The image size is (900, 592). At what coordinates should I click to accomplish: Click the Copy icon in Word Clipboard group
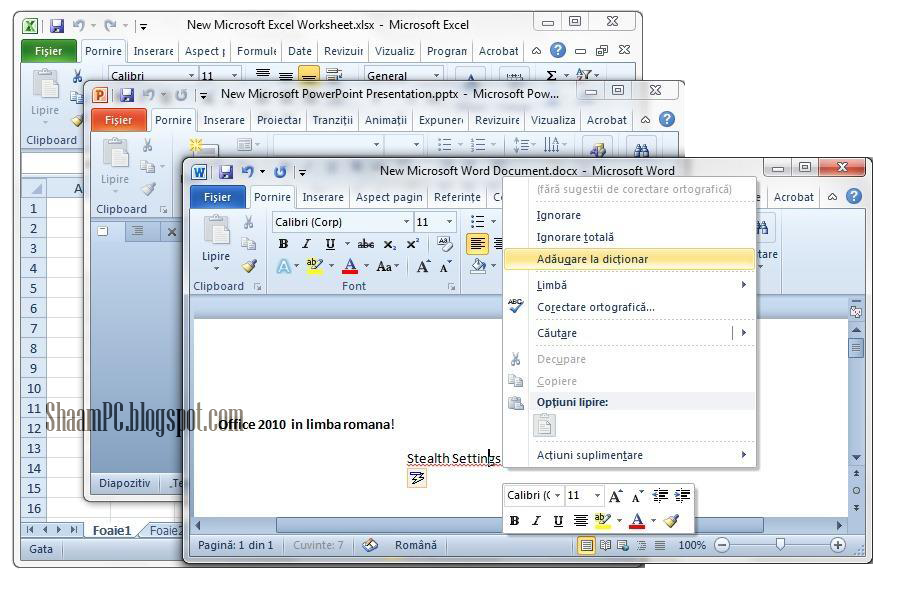pos(249,243)
